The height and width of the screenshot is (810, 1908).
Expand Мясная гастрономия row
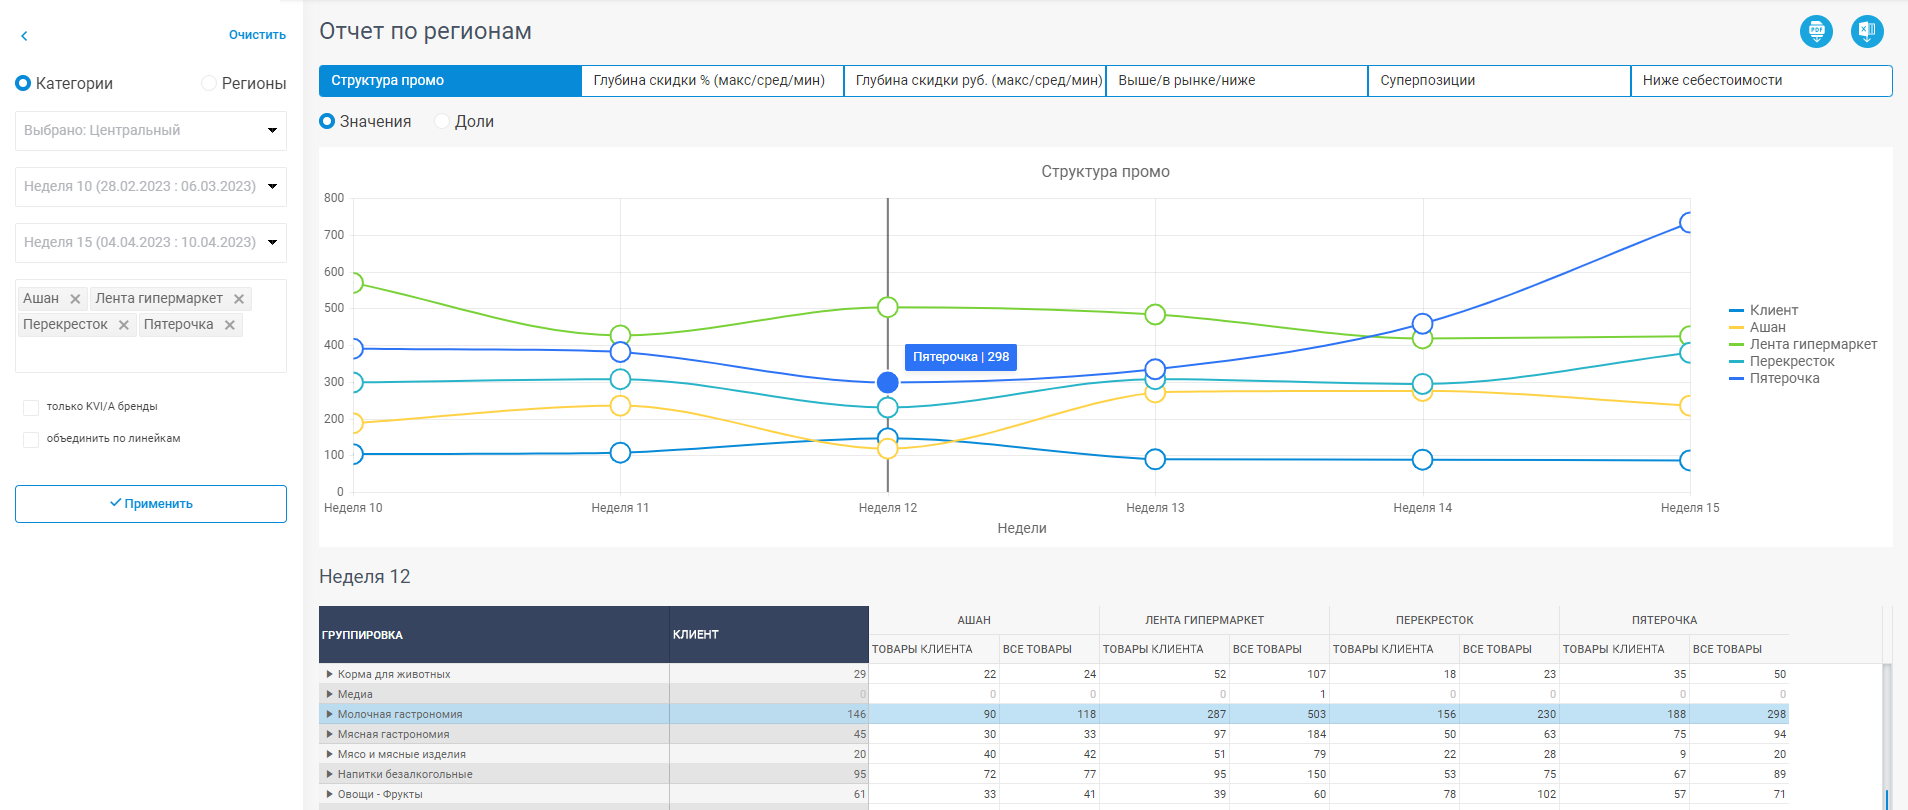tap(329, 734)
